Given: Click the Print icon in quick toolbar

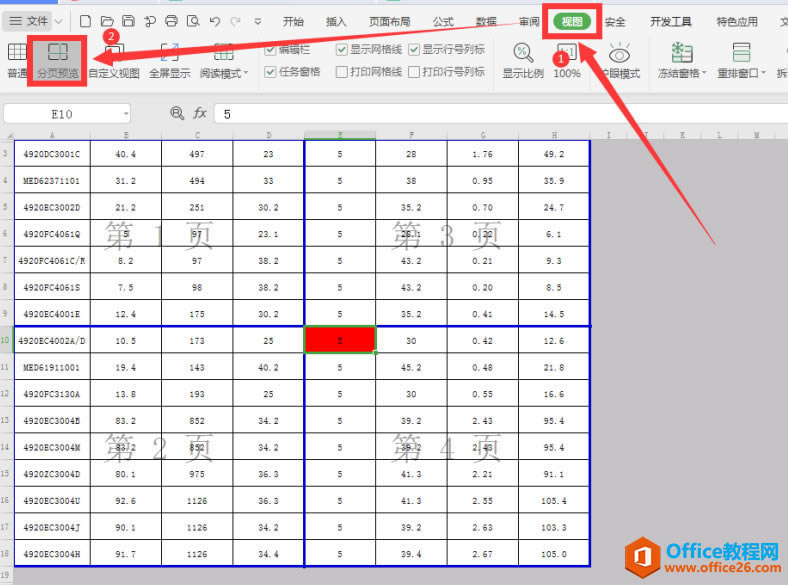Looking at the screenshot, I should [x=171, y=21].
